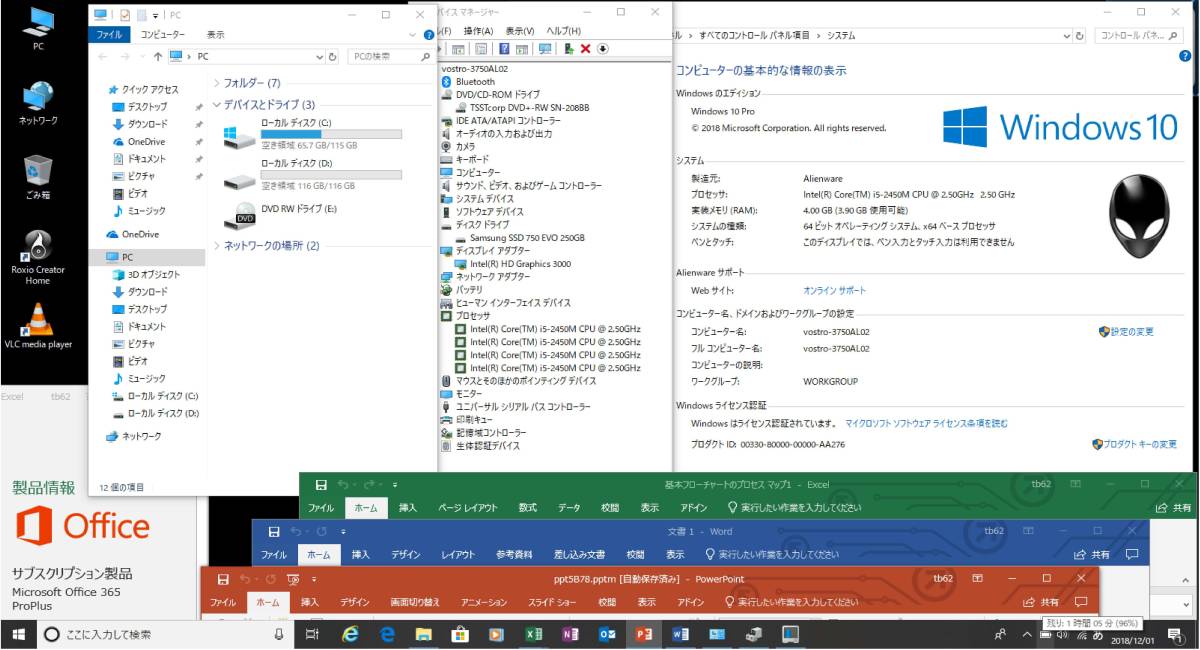Switch to 差し込み文書 tab in Word
Viewport: 1200px width, 650px height.
[579, 555]
